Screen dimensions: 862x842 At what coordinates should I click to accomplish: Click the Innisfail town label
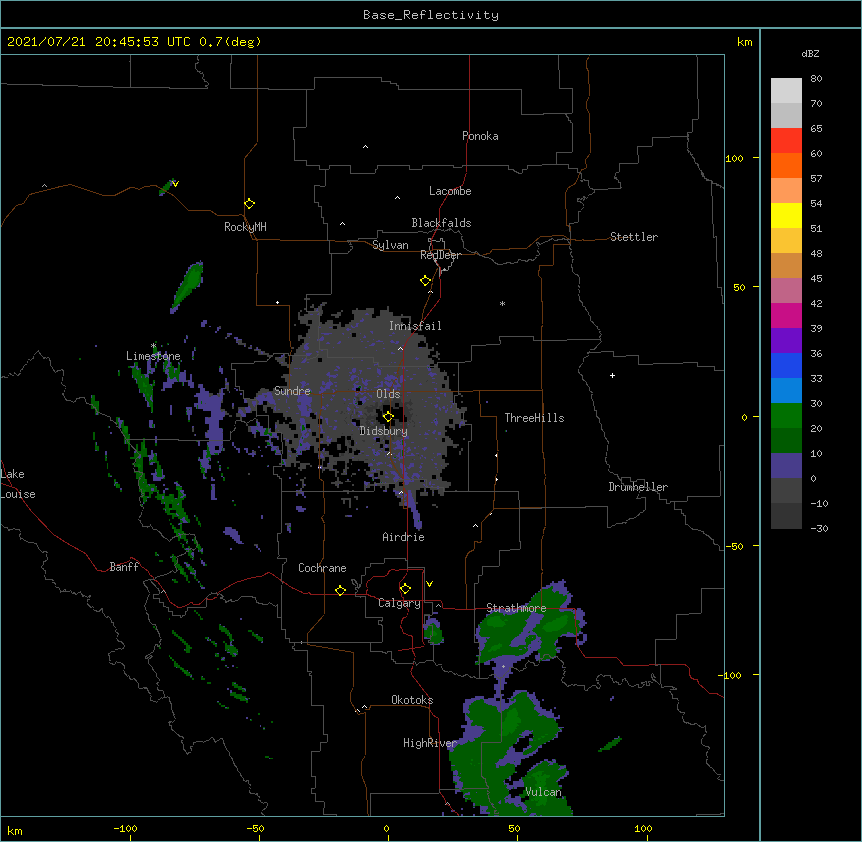point(415,326)
